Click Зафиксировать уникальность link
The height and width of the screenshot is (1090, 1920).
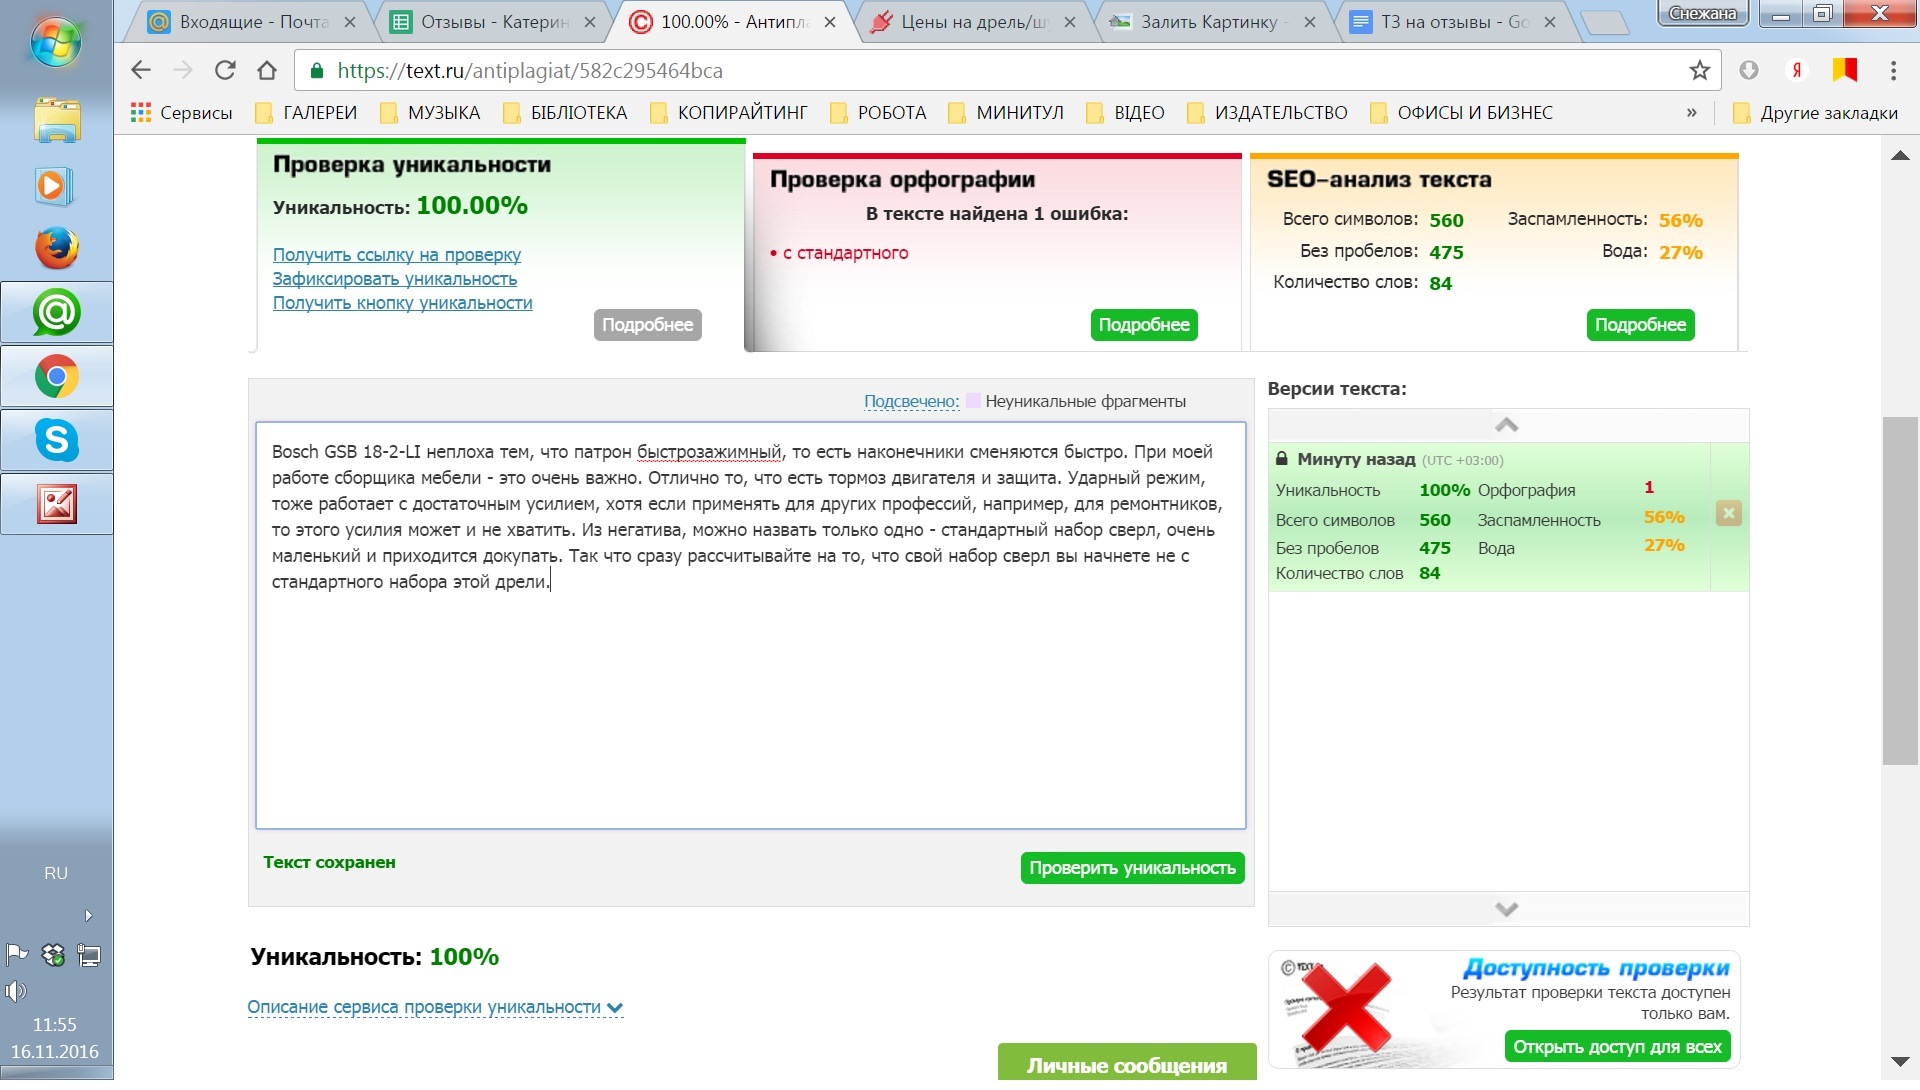(x=395, y=279)
